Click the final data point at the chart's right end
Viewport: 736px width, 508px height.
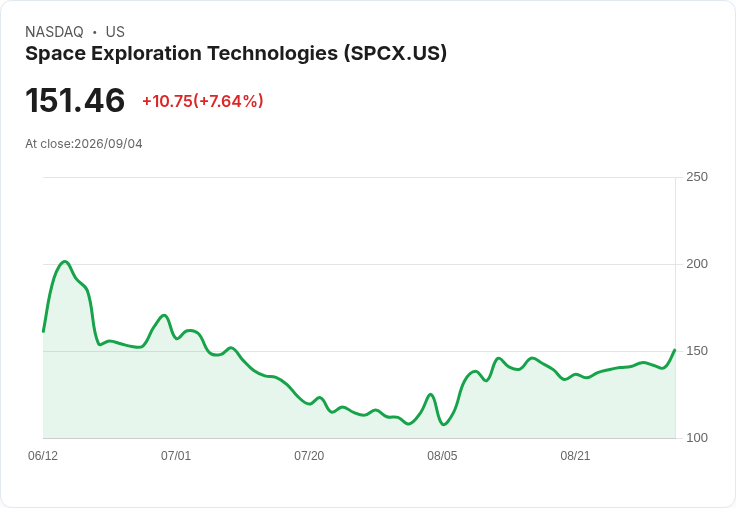tap(675, 350)
